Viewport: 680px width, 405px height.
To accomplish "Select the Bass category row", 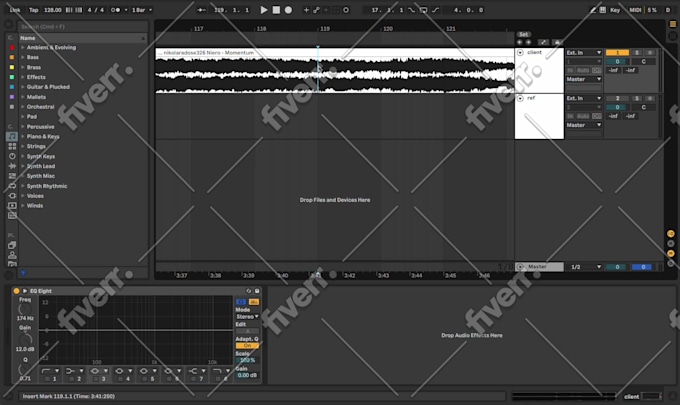I will [x=82, y=57].
